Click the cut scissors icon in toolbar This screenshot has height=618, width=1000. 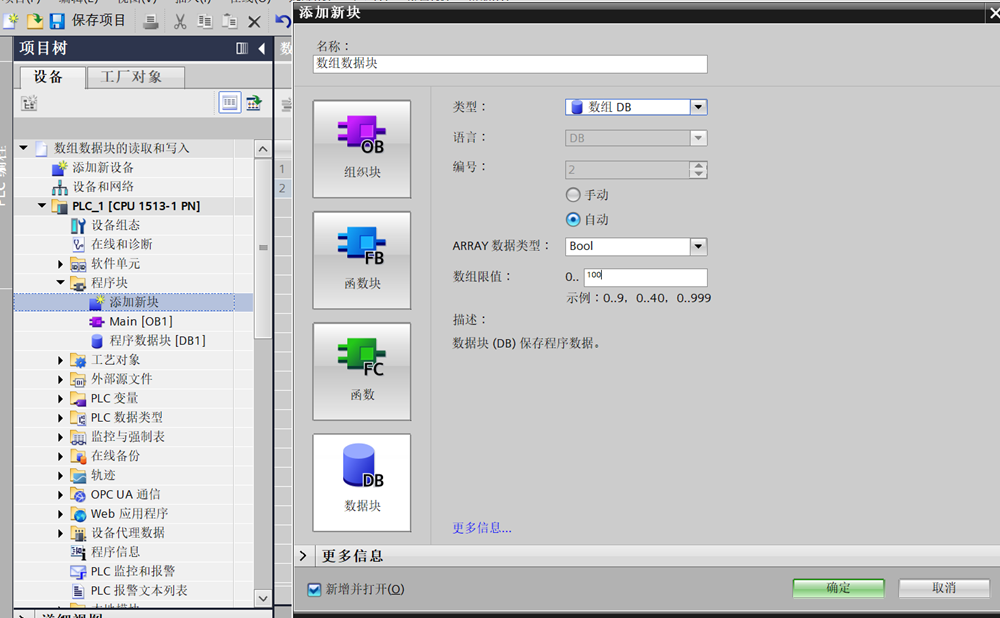[180, 21]
